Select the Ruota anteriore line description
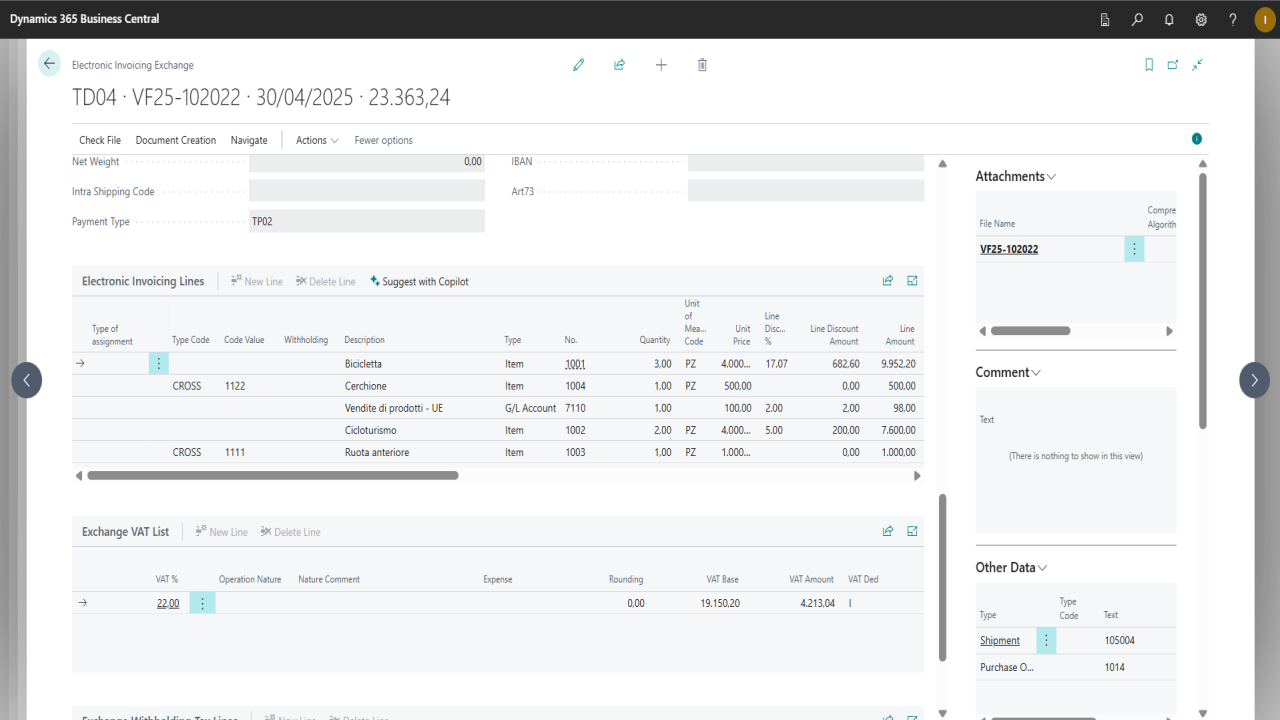This screenshot has width=1280, height=720. (377, 452)
